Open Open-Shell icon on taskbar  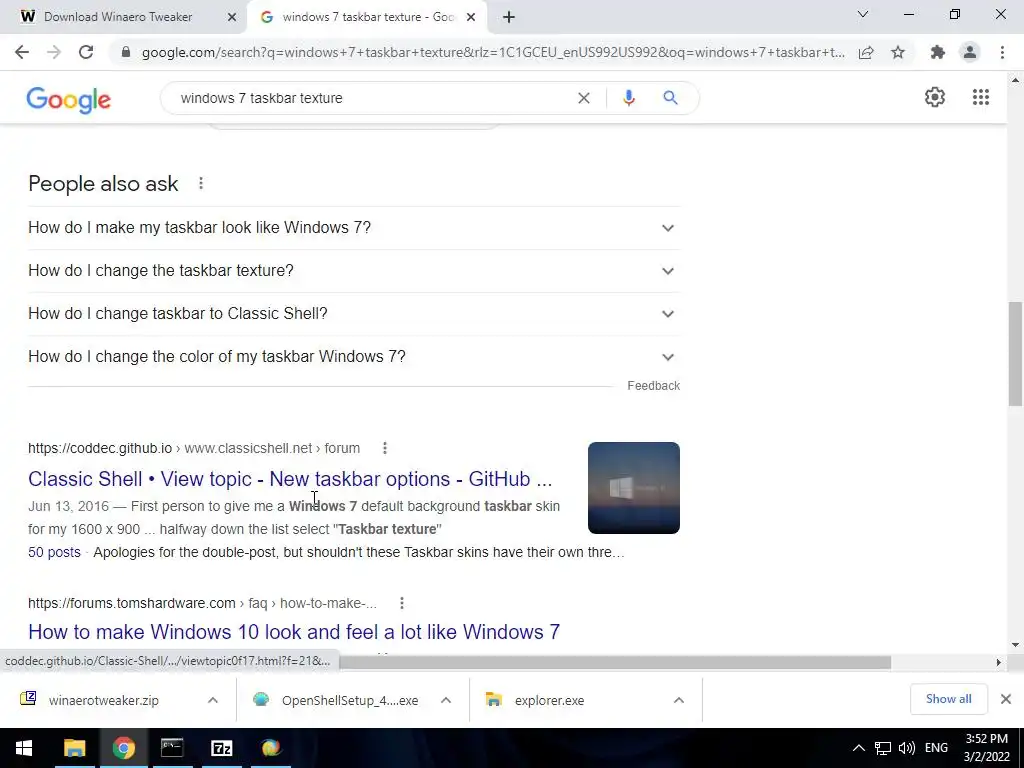[270, 748]
